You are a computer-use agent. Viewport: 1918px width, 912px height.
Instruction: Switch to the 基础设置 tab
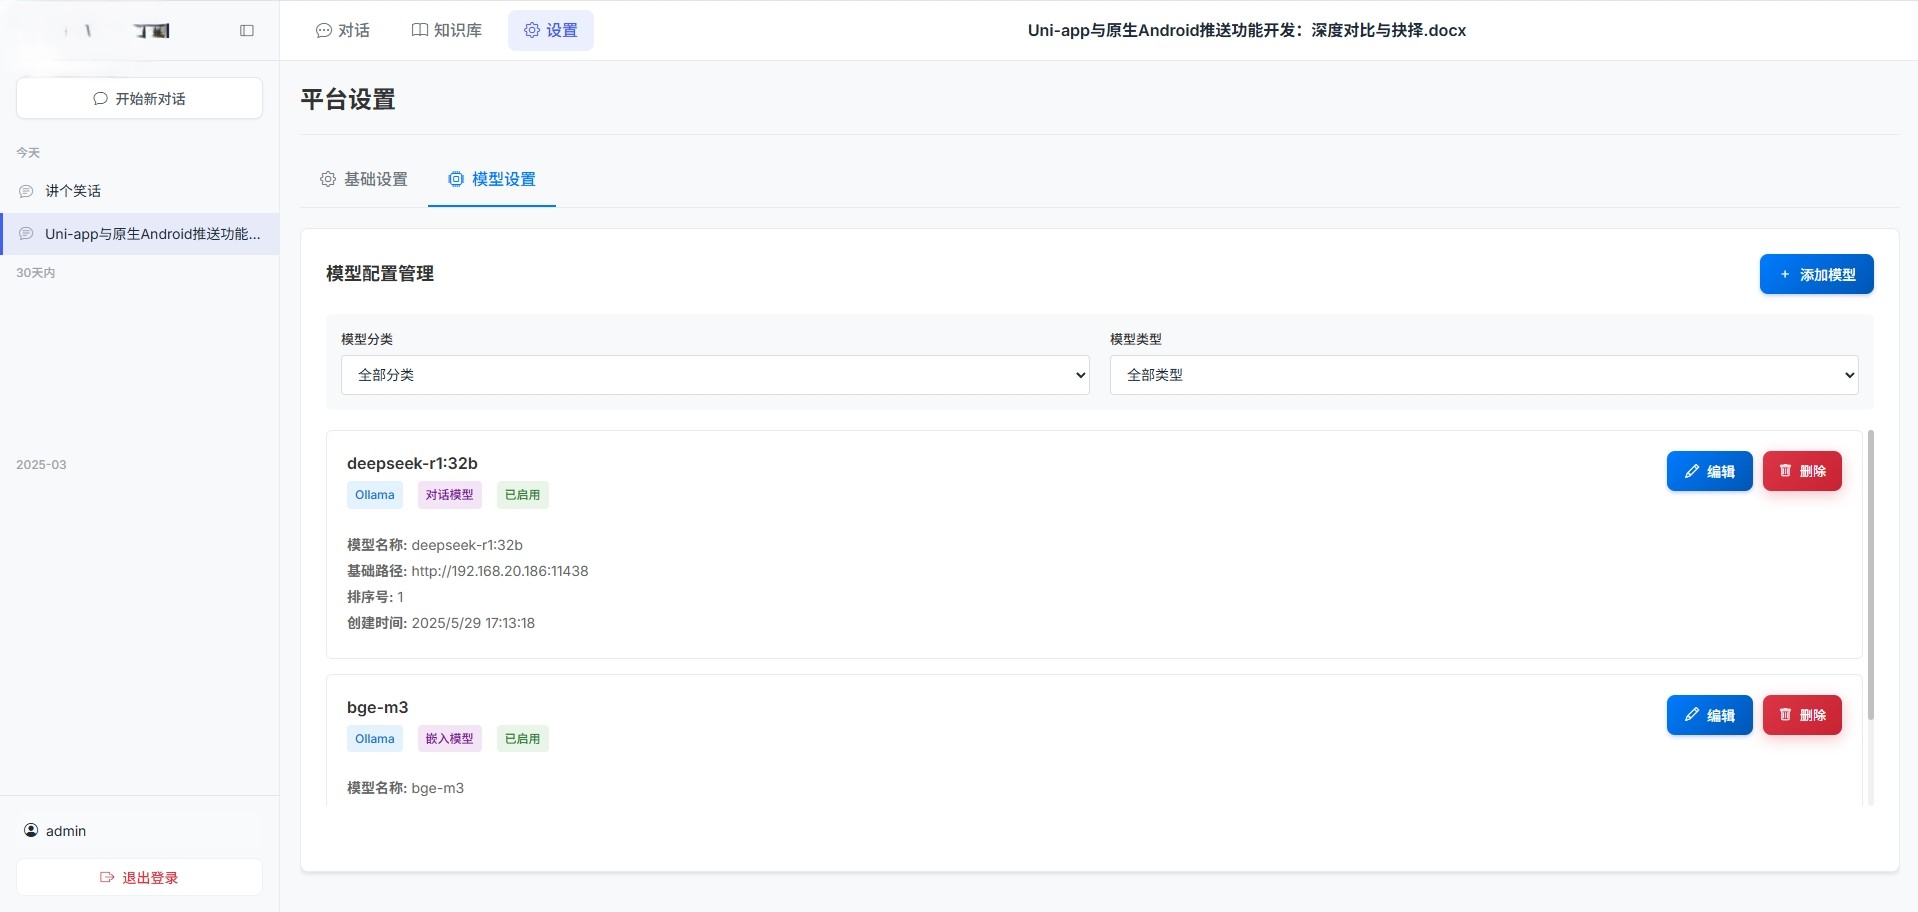click(x=364, y=179)
